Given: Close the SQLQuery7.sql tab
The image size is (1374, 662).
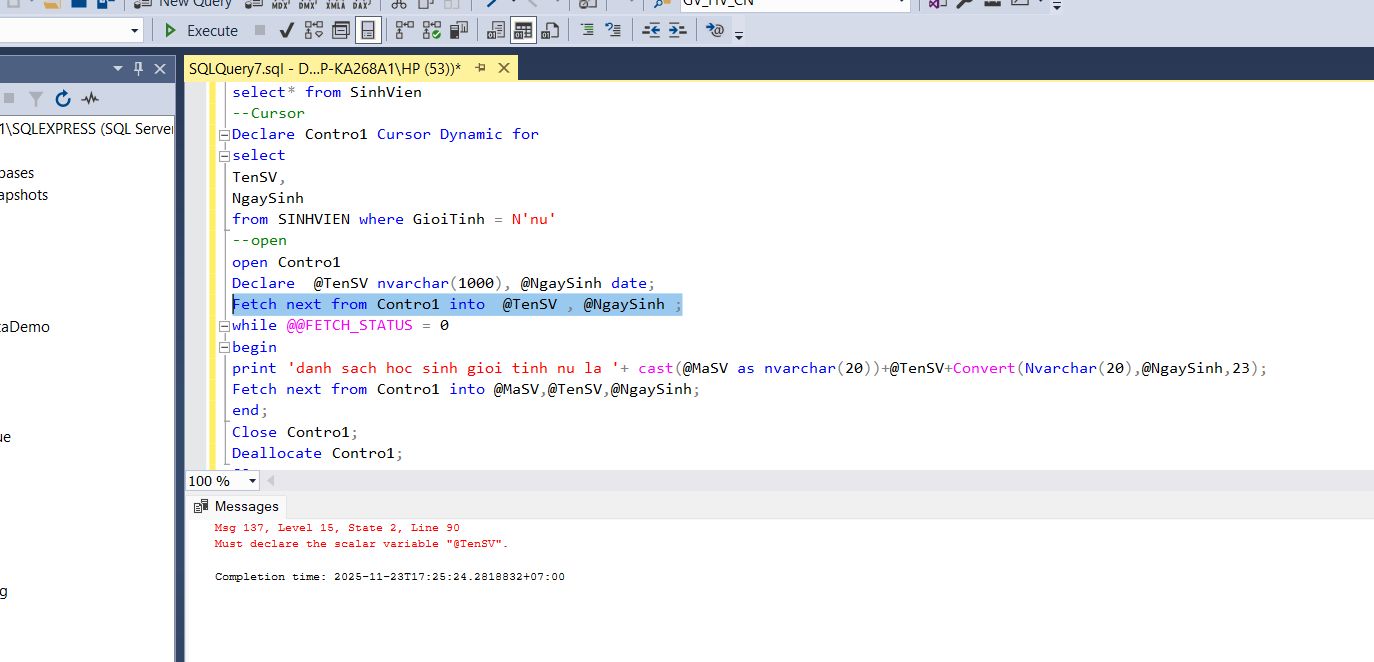Looking at the screenshot, I should (x=504, y=68).
